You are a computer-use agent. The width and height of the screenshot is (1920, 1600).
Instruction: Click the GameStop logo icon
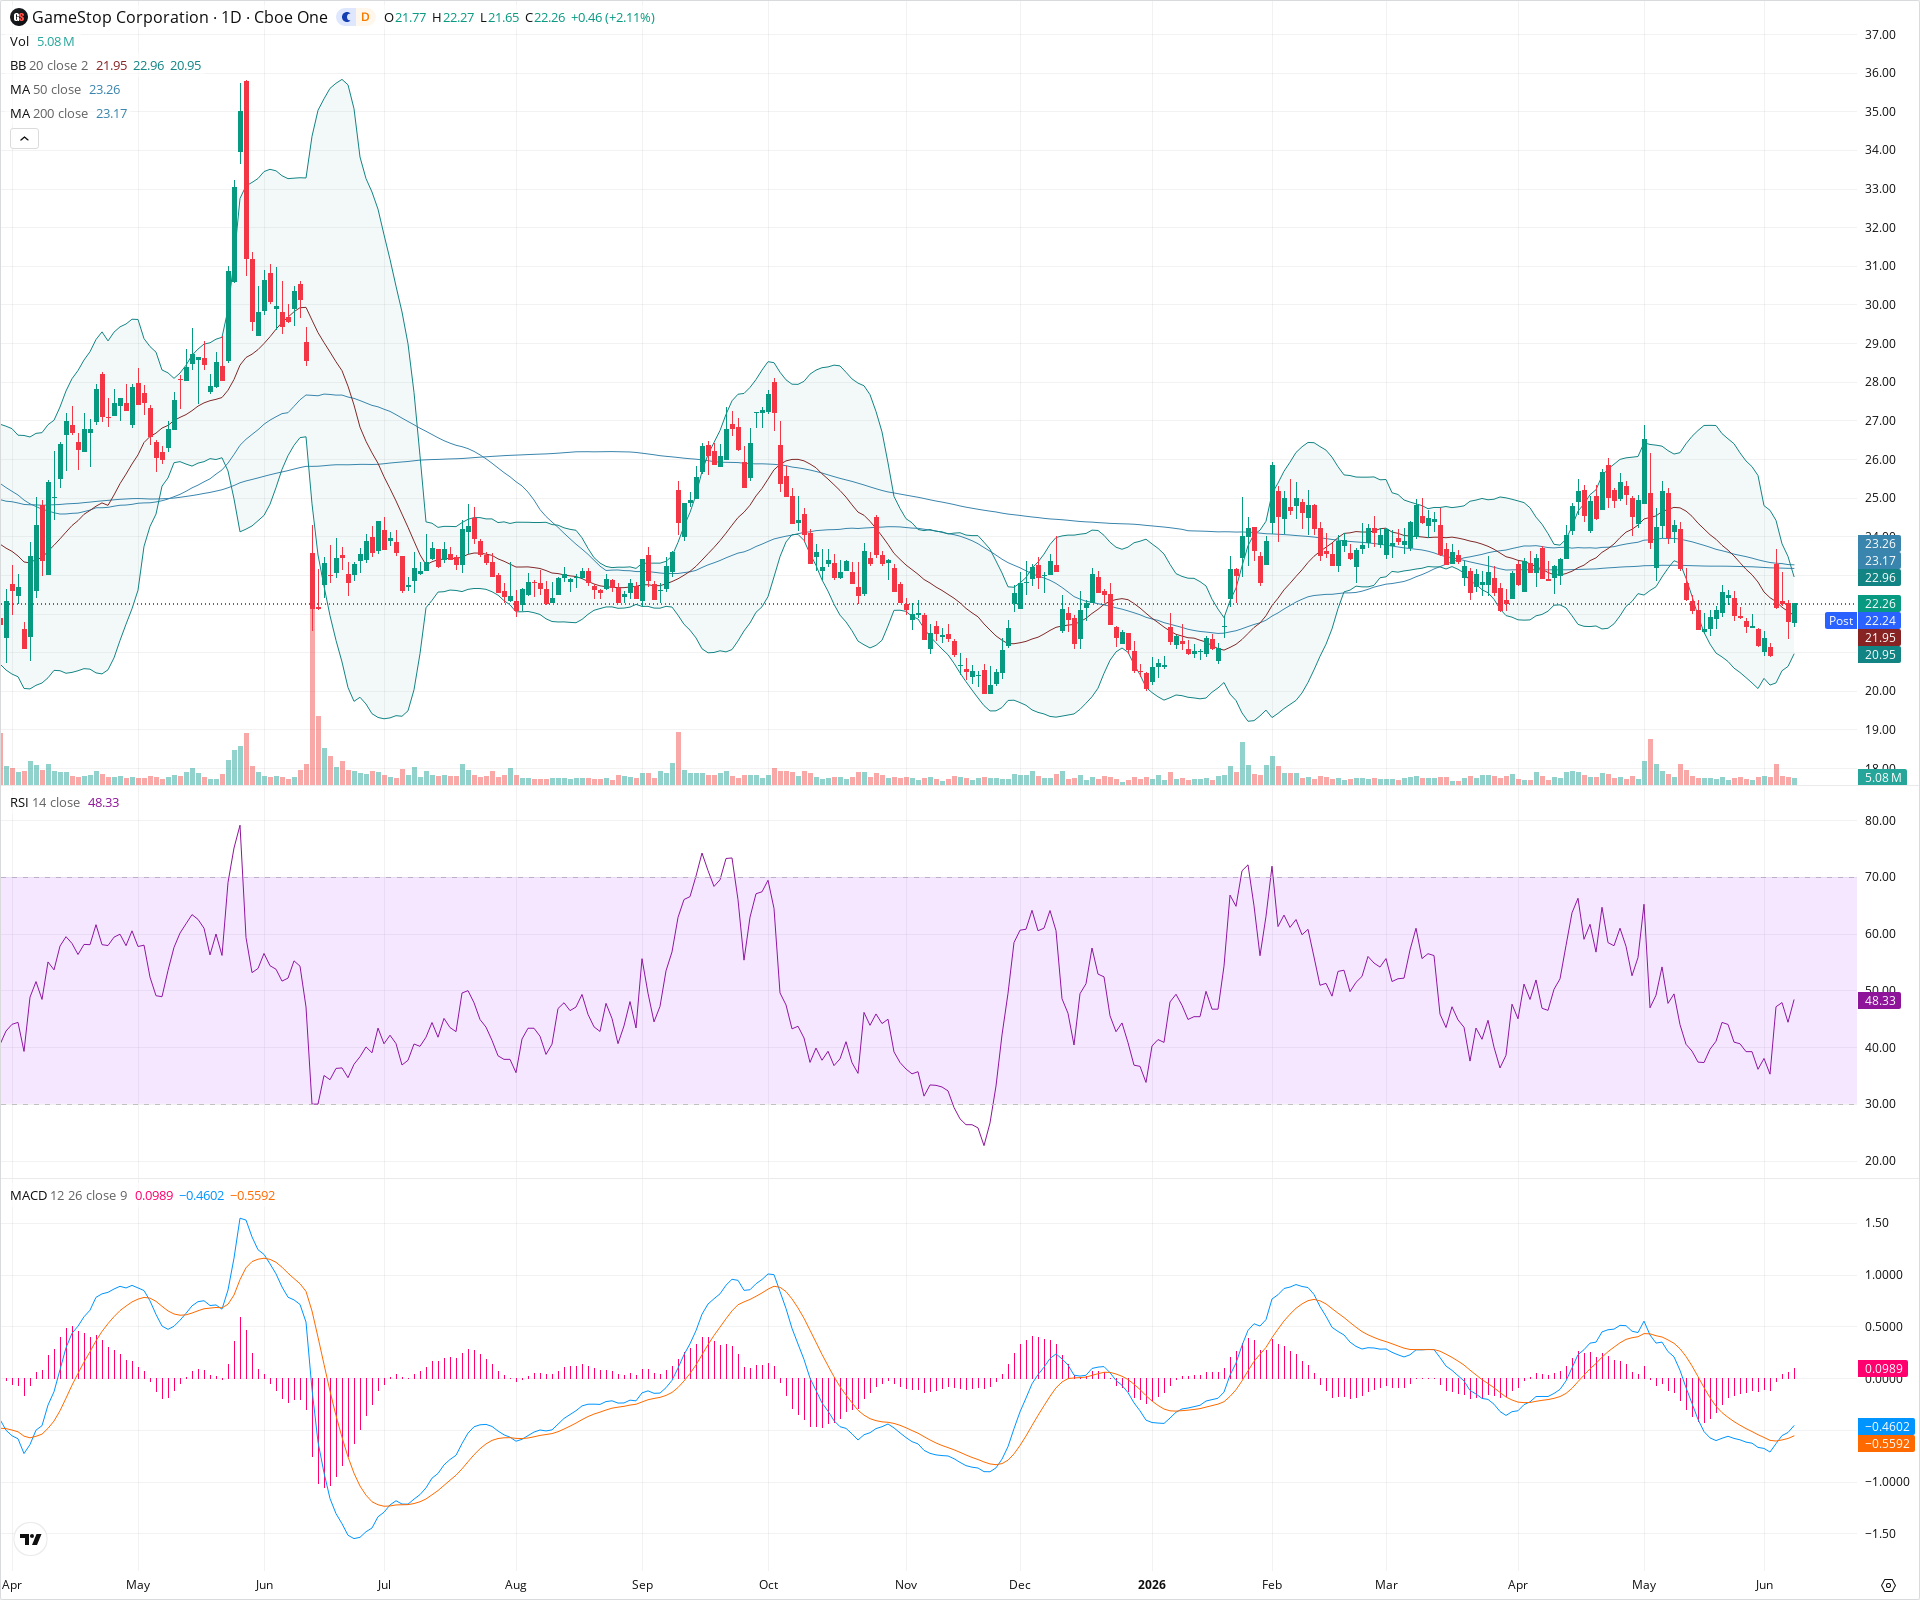pos(19,17)
